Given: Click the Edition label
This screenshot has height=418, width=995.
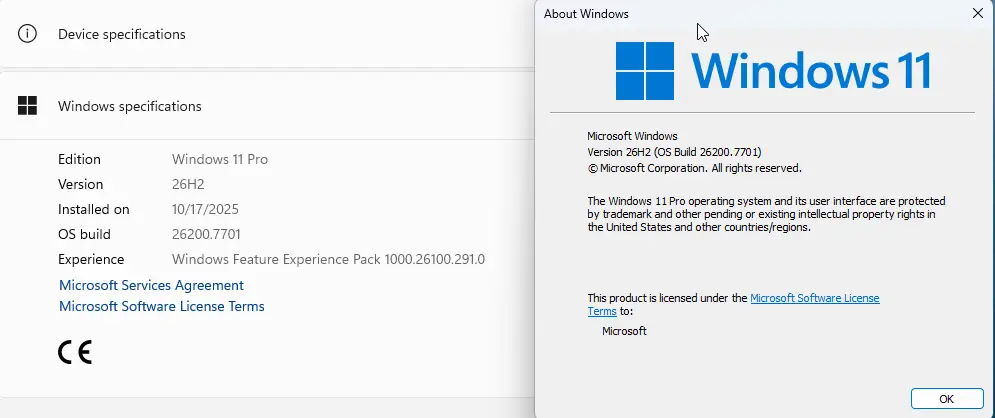Looking at the screenshot, I should pyautogui.click(x=79, y=159).
